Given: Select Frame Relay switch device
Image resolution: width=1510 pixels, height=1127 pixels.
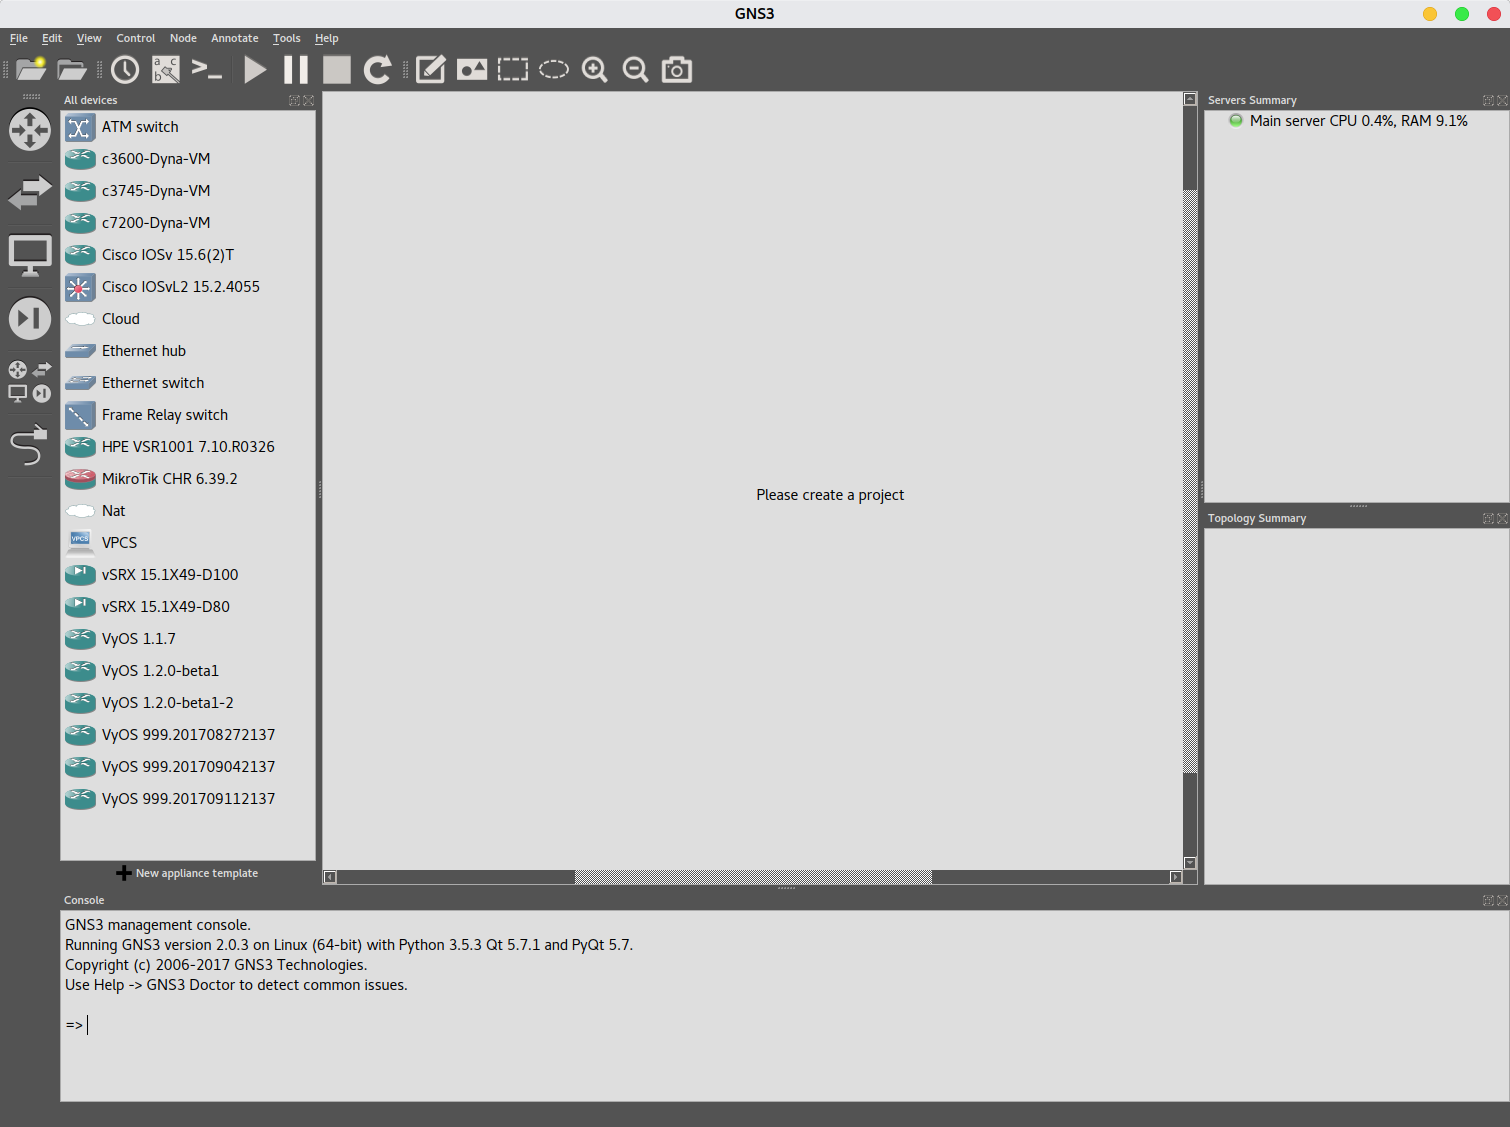Looking at the screenshot, I should [188, 415].
